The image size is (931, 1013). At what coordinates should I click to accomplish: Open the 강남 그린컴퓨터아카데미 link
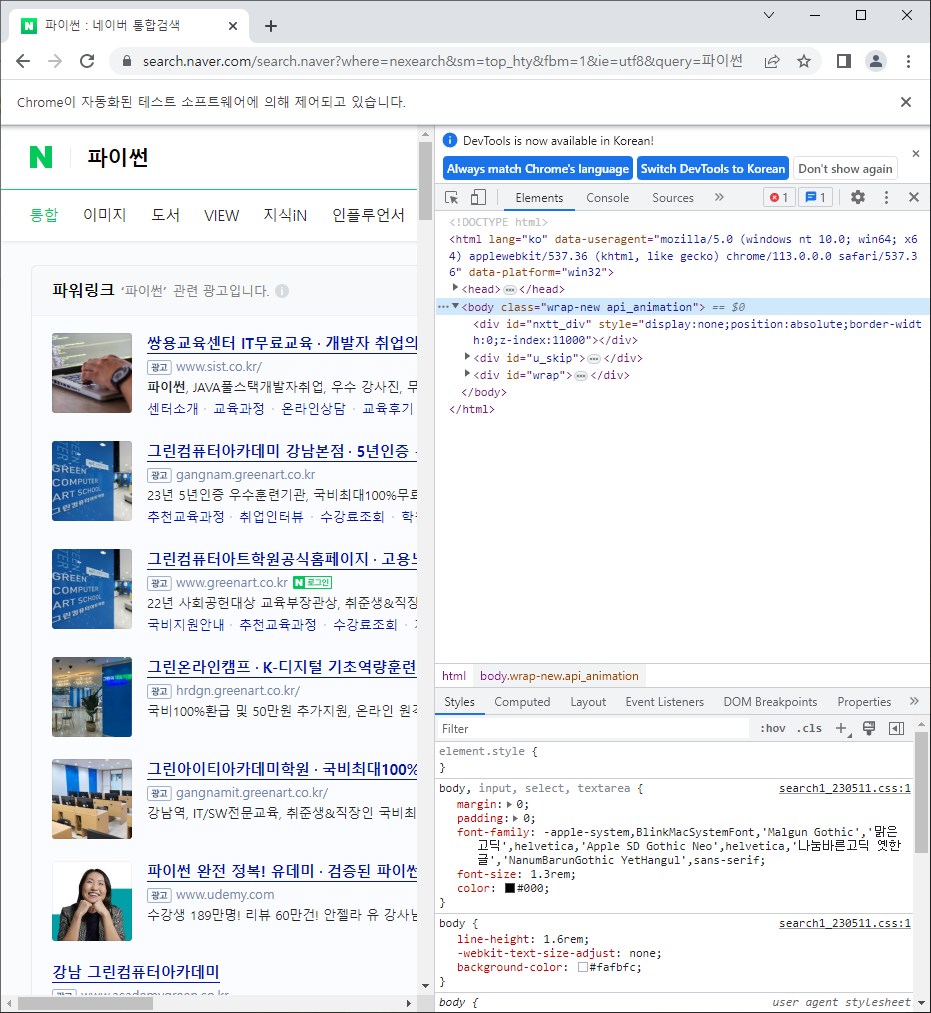136,972
